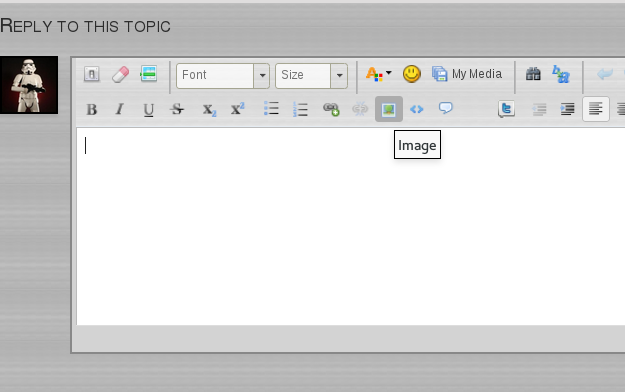Open the text color picker

pyautogui.click(x=378, y=74)
